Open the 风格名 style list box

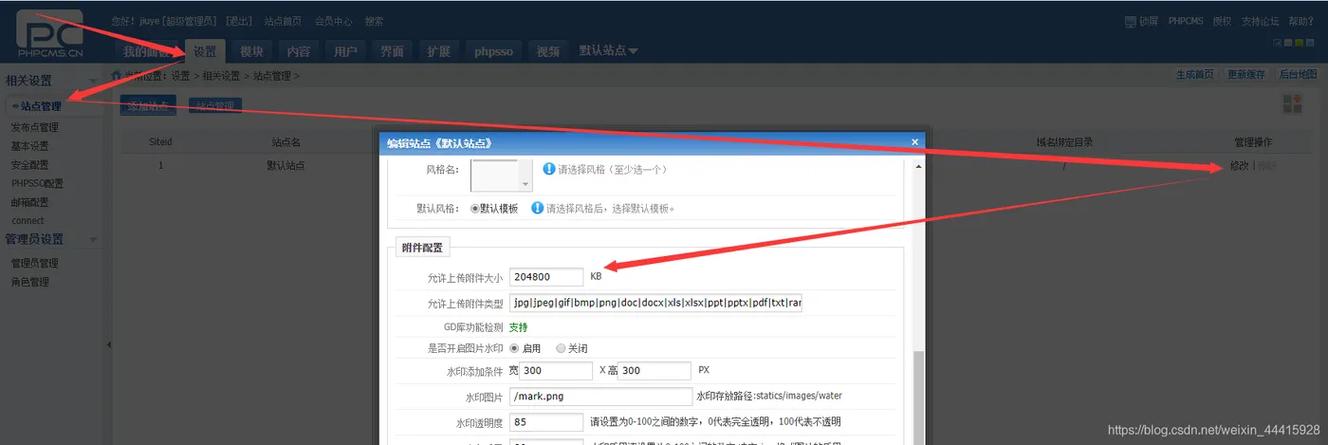[x=501, y=175]
